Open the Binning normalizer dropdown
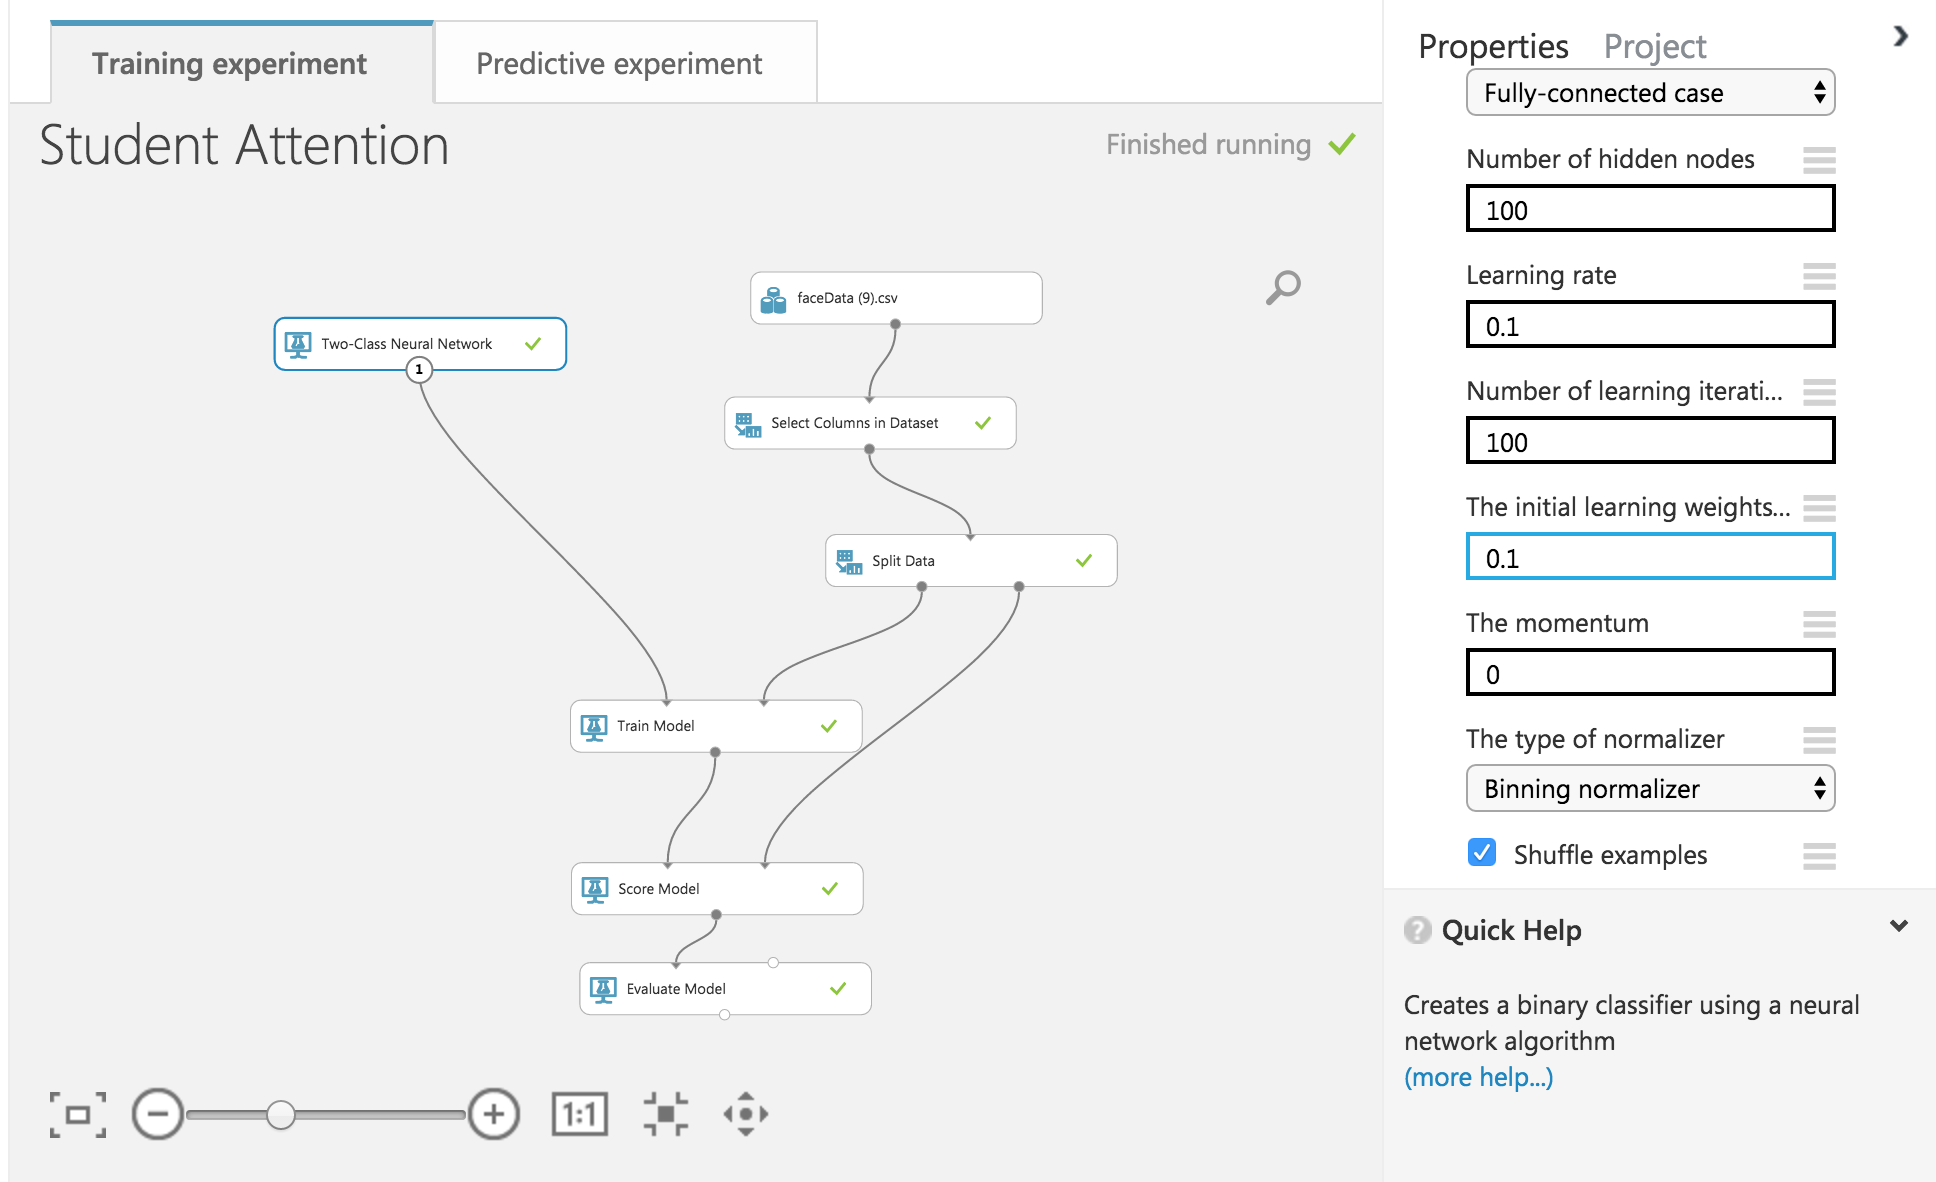The width and height of the screenshot is (1936, 1182). [x=1650, y=789]
